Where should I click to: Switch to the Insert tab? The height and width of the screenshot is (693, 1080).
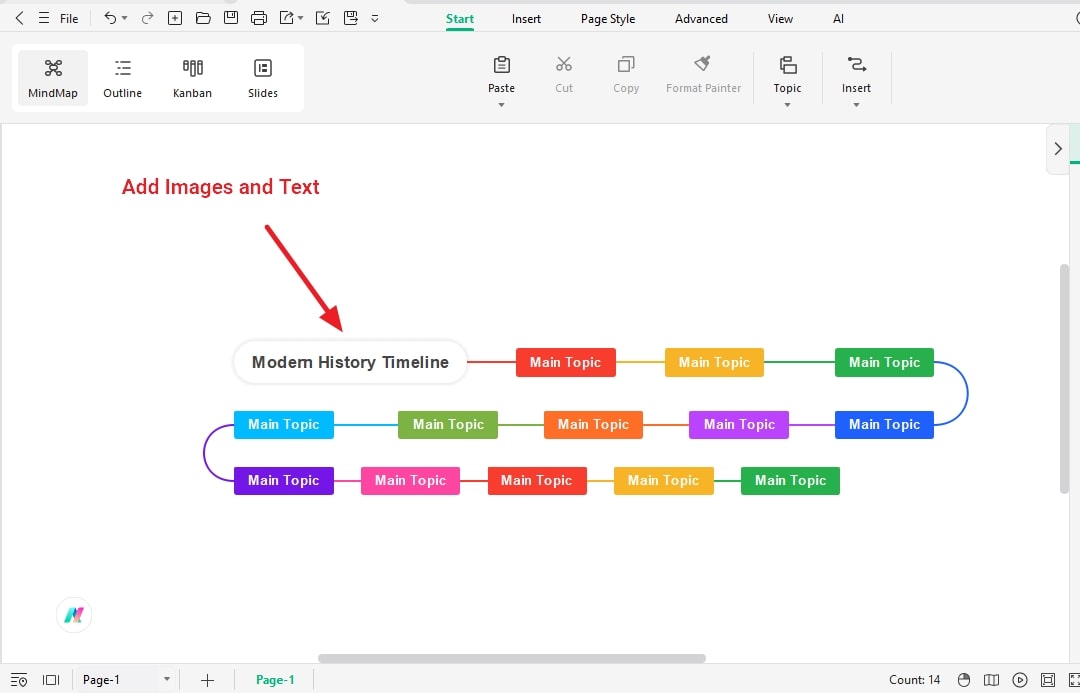[526, 19]
